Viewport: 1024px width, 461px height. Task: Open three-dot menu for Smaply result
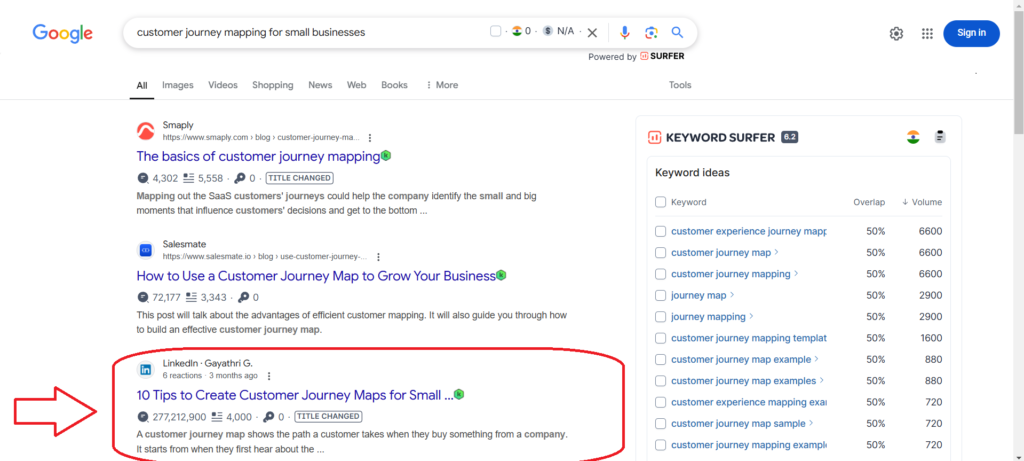tap(370, 138)
